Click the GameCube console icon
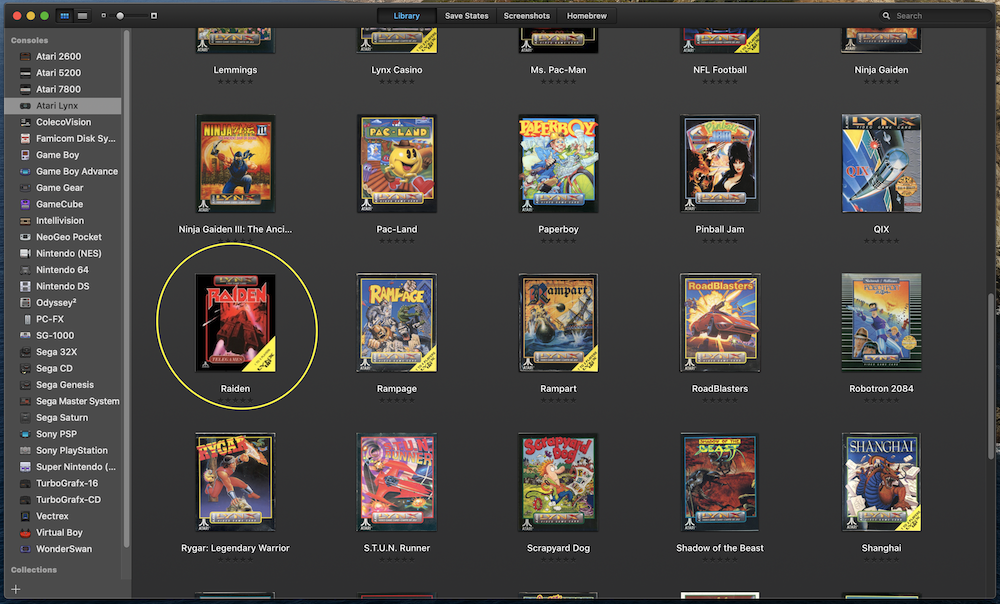The width and height of the screenshot is (1000, 604). coord(25,204)
